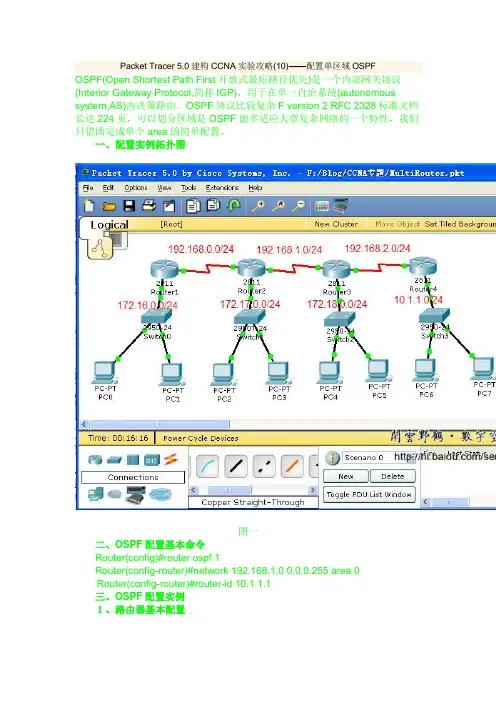Screen dimensions: 496x702
Task: Click the Open folder toolbar icon
Action: point(109,206)
